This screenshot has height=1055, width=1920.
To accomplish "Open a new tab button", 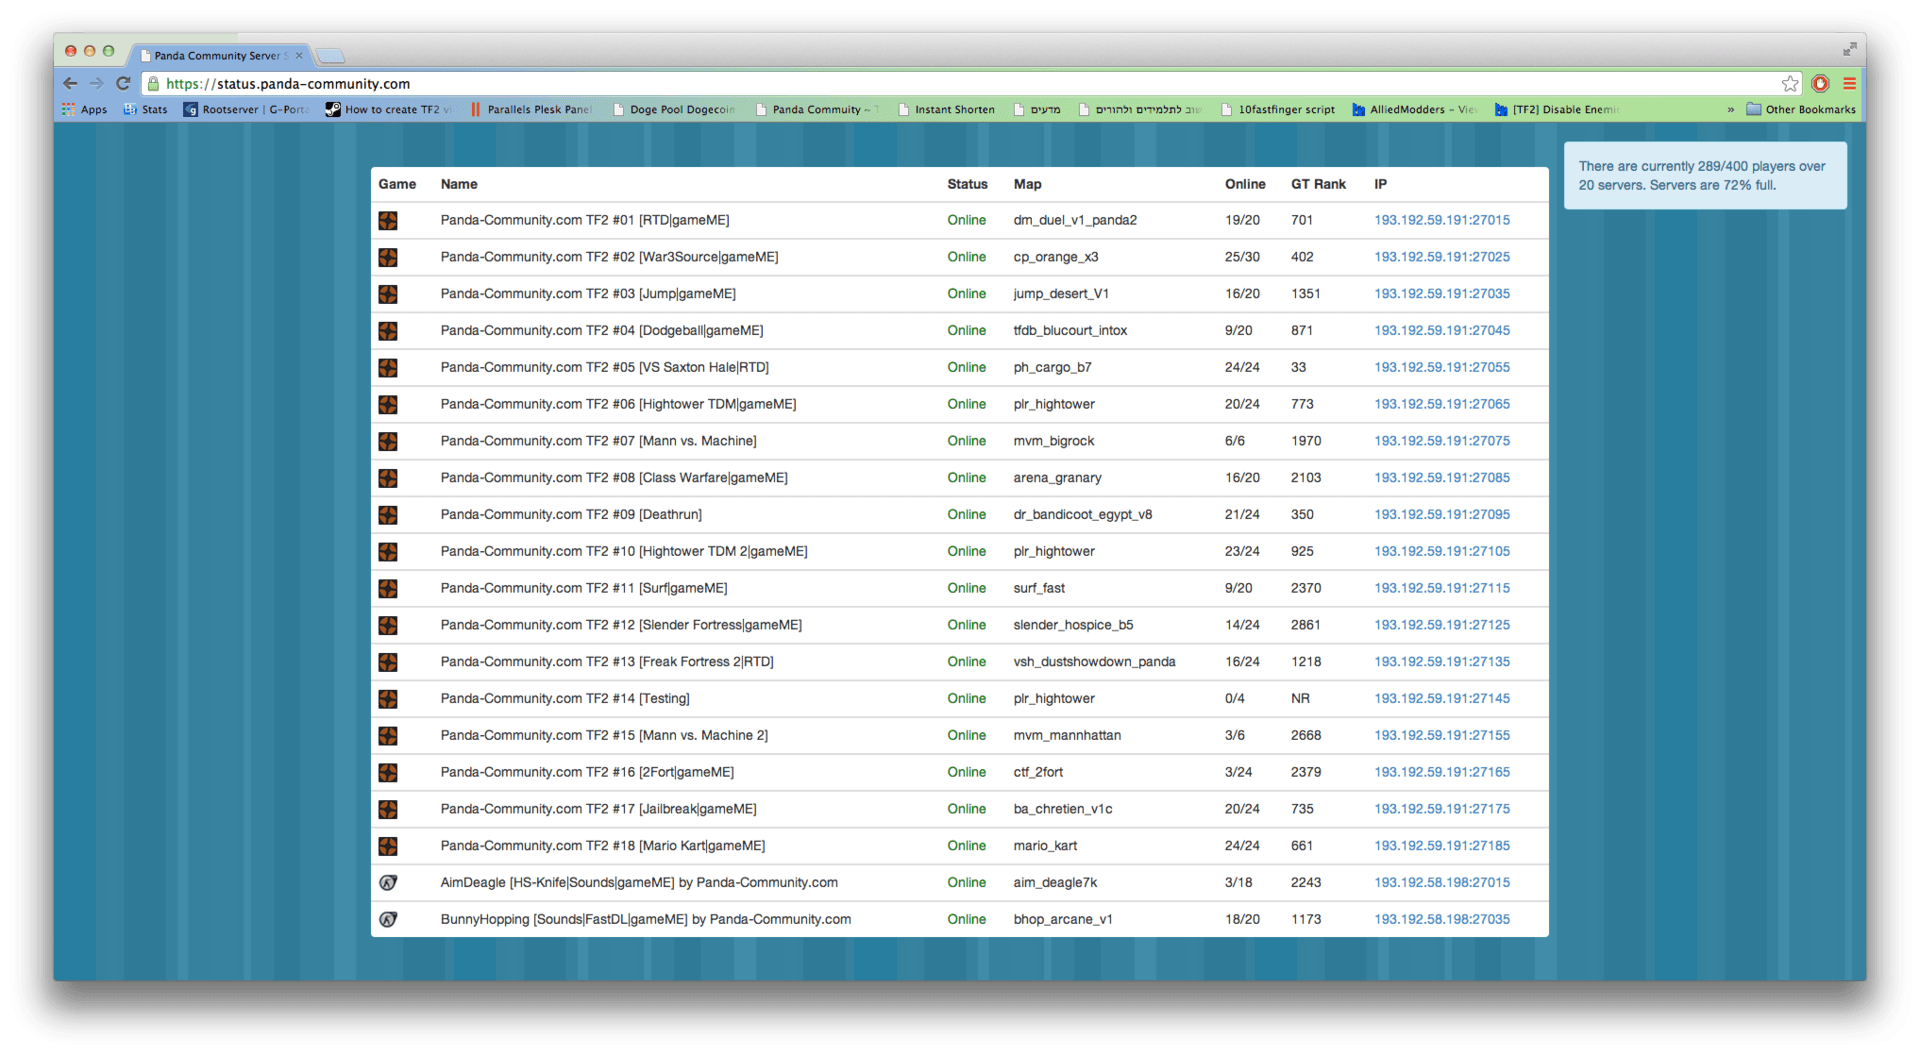I will 330,56.
